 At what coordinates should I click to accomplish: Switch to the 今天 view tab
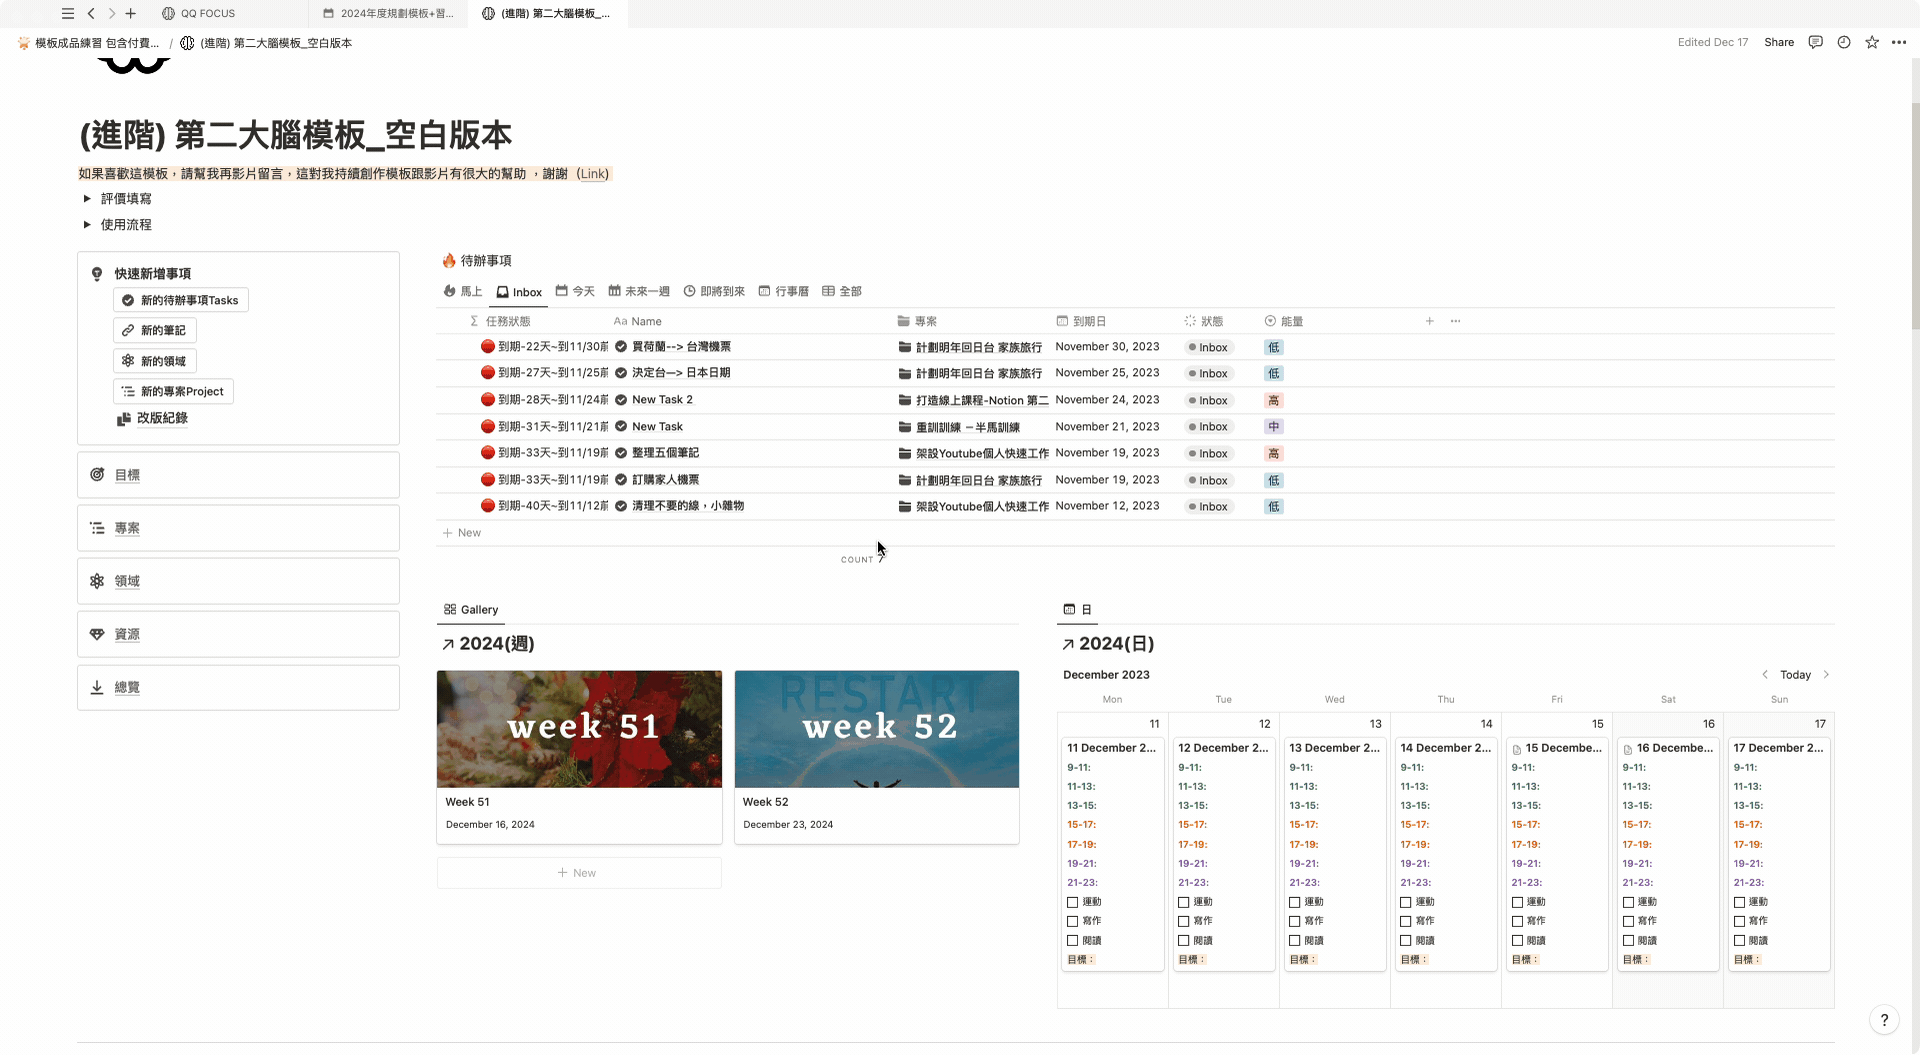coord(575,291)
